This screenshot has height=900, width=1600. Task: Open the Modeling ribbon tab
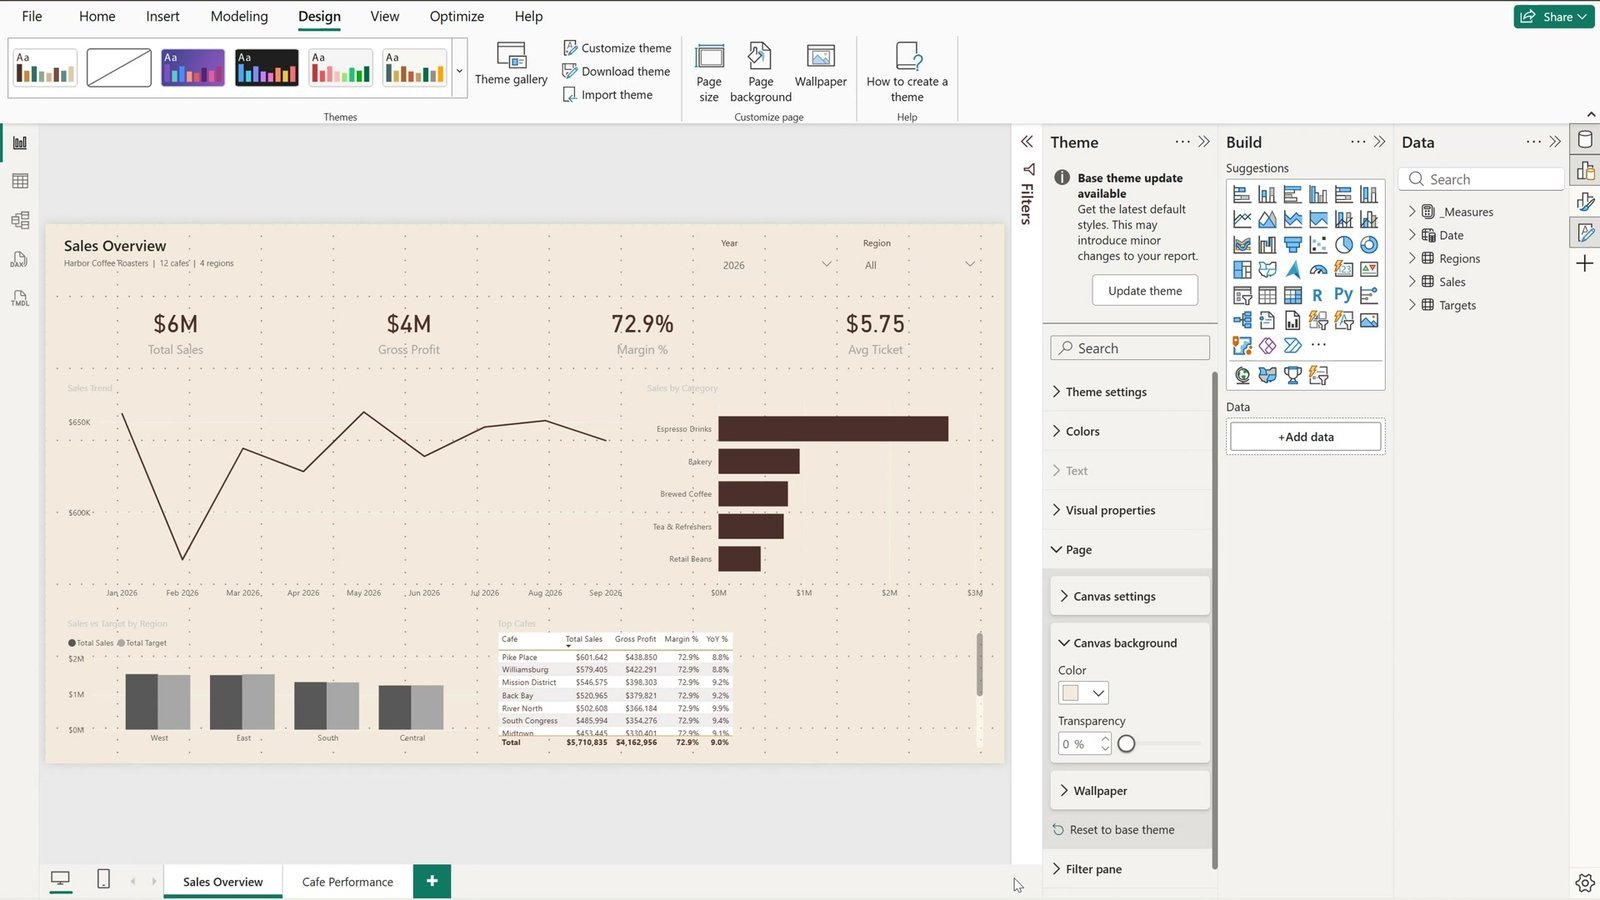pyautogui.click(x=239, y=16)
